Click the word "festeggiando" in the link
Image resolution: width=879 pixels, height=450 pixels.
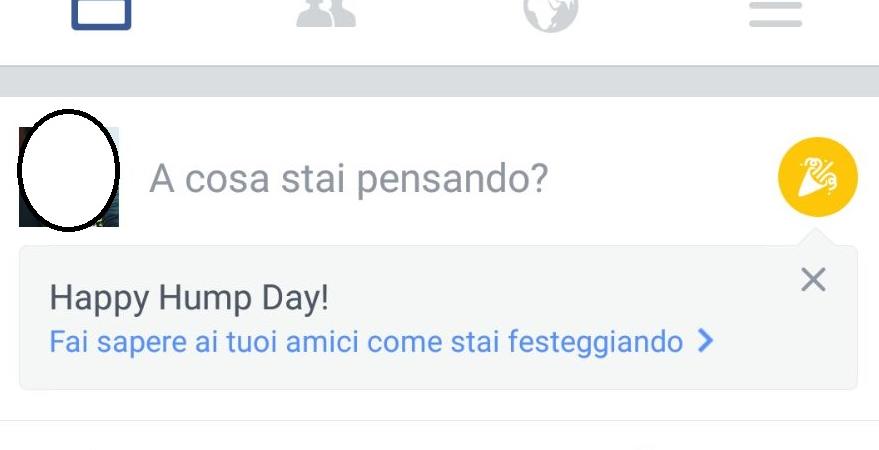pyautogui.click(x=595, y=342)
